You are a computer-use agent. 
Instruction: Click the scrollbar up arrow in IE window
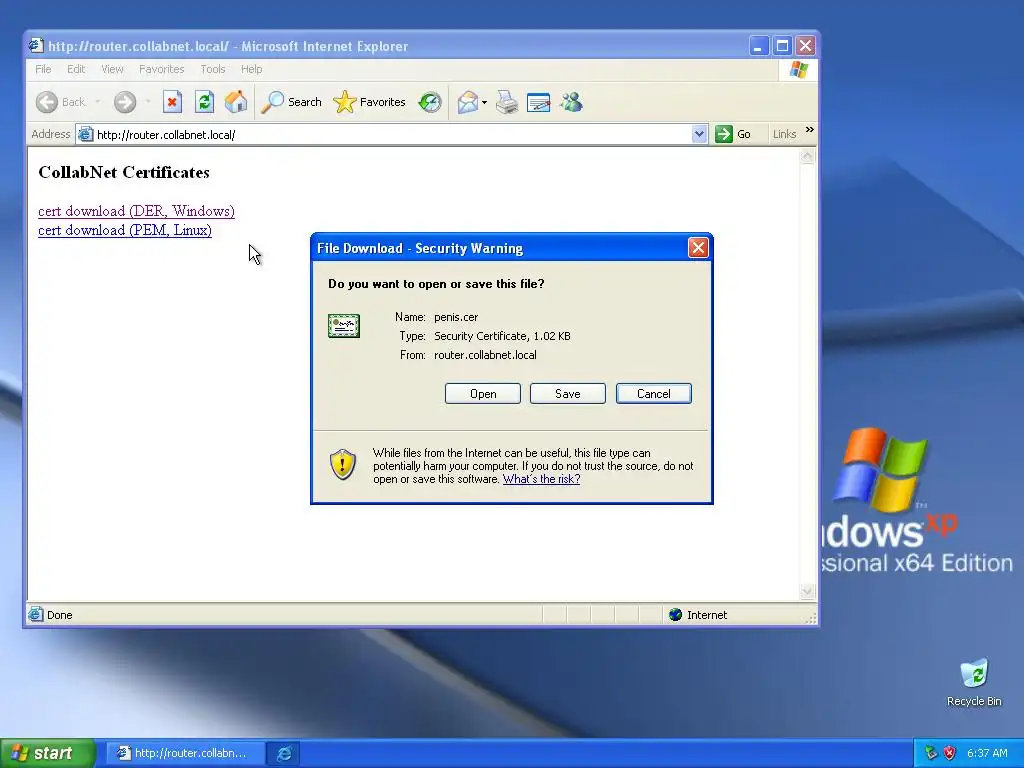[807, 156]
